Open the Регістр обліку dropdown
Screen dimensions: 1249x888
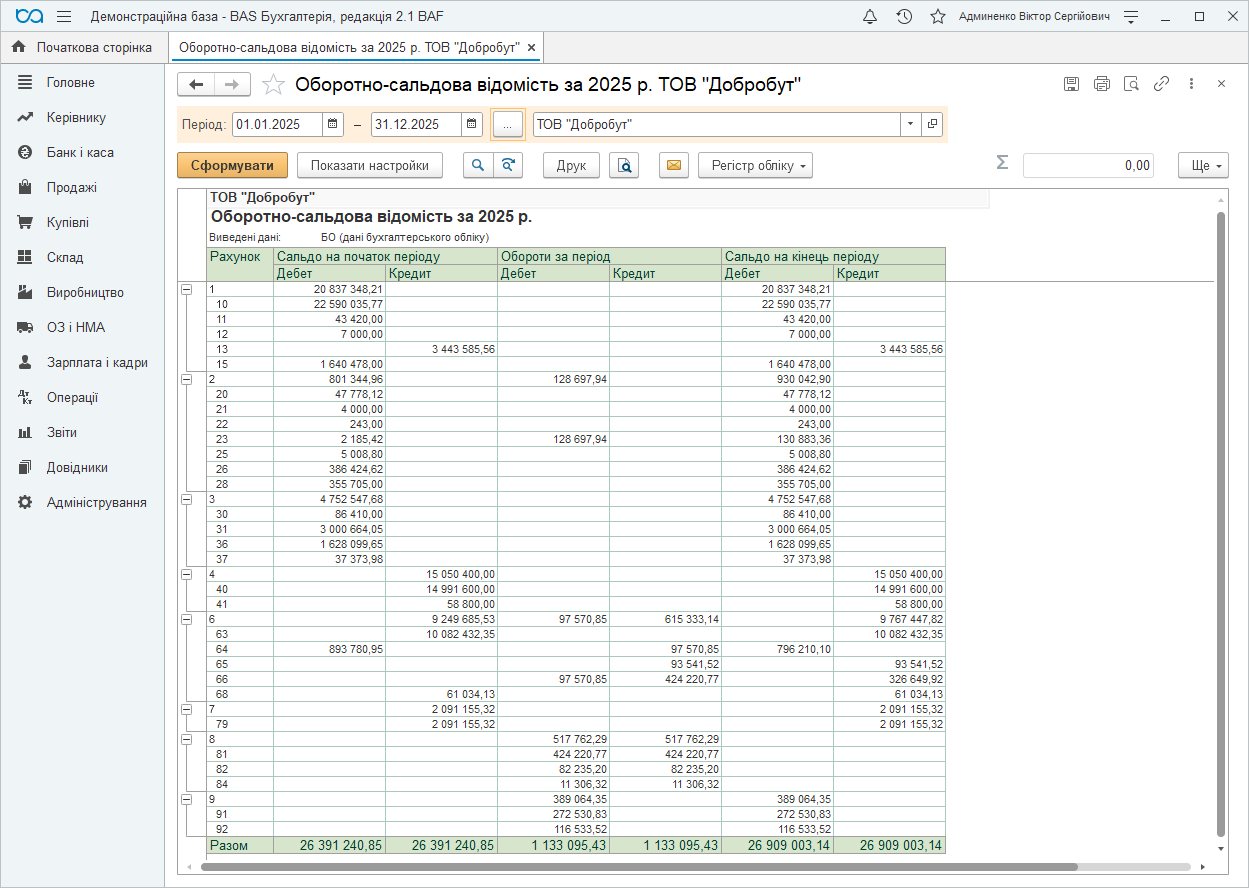[x=755, y=166]
